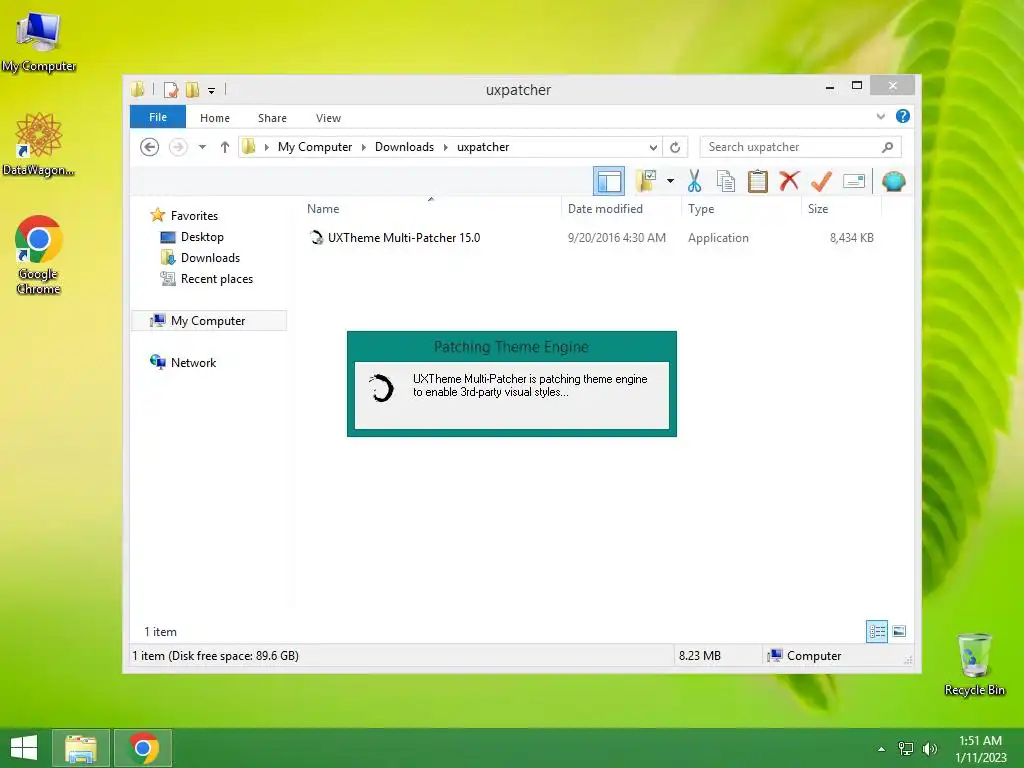This screenshot has height=768, width=1024.
Task: Select Favorites in the navigation pane
Action: tap(194, 216)
